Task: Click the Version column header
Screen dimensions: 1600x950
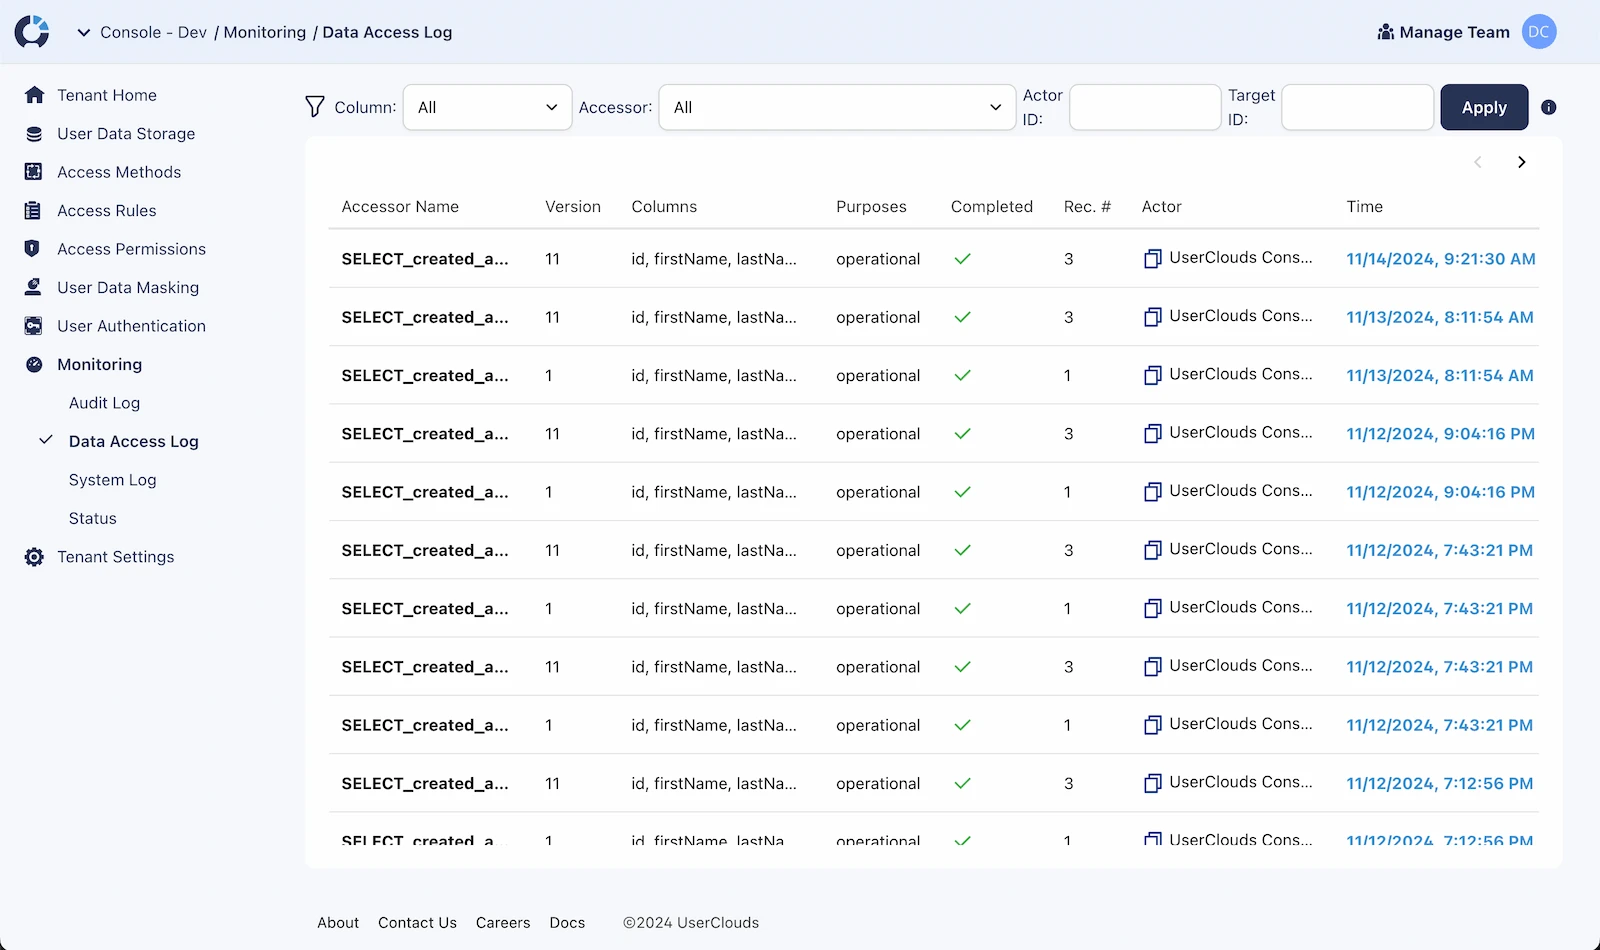Action: click(x=573, y=207)
